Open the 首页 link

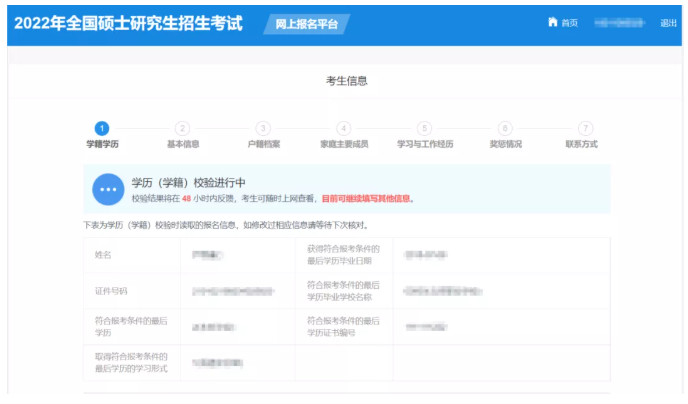pyautogui.click(x=570, y=23)
